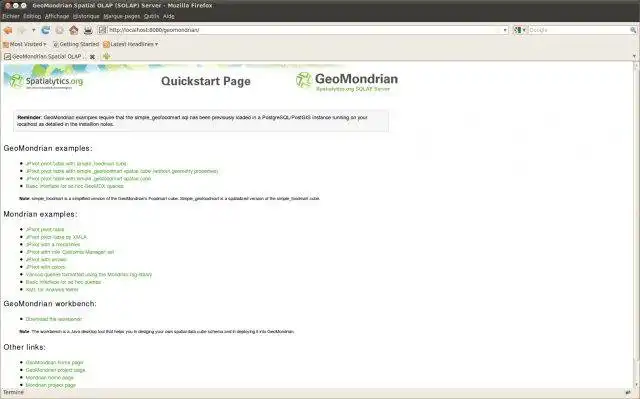Visit the Mondrian project page link
Screen dimensions: 640x399
51,385
